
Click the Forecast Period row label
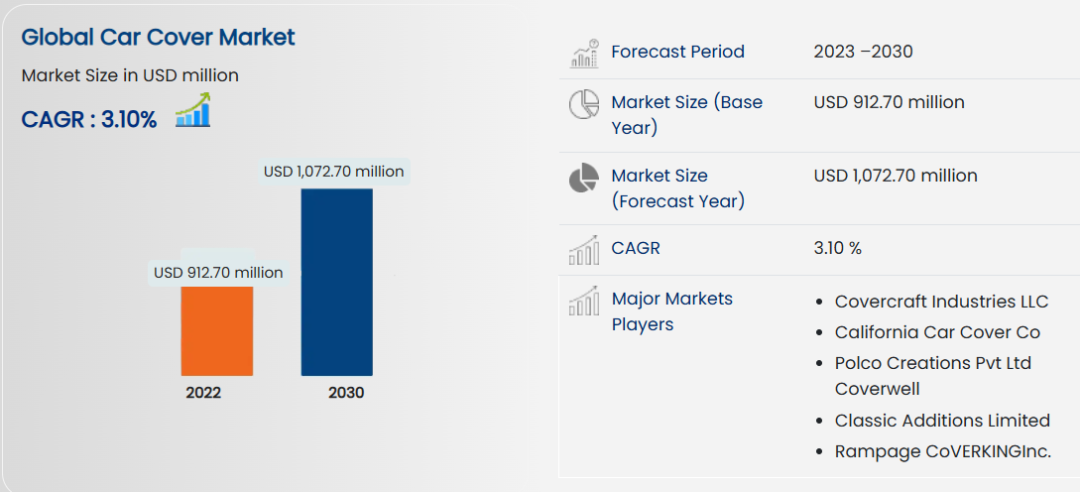tap(678, 51)
